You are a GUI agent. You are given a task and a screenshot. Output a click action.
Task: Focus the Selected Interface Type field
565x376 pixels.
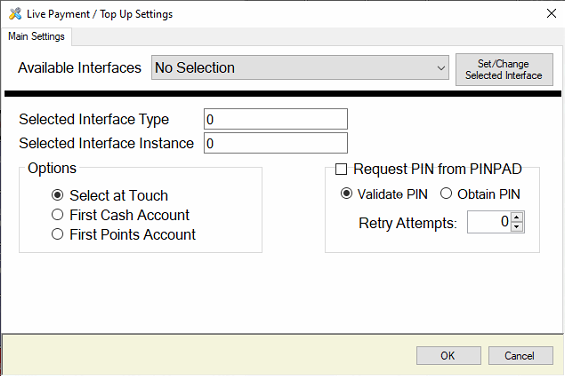(x=276, y=119)
